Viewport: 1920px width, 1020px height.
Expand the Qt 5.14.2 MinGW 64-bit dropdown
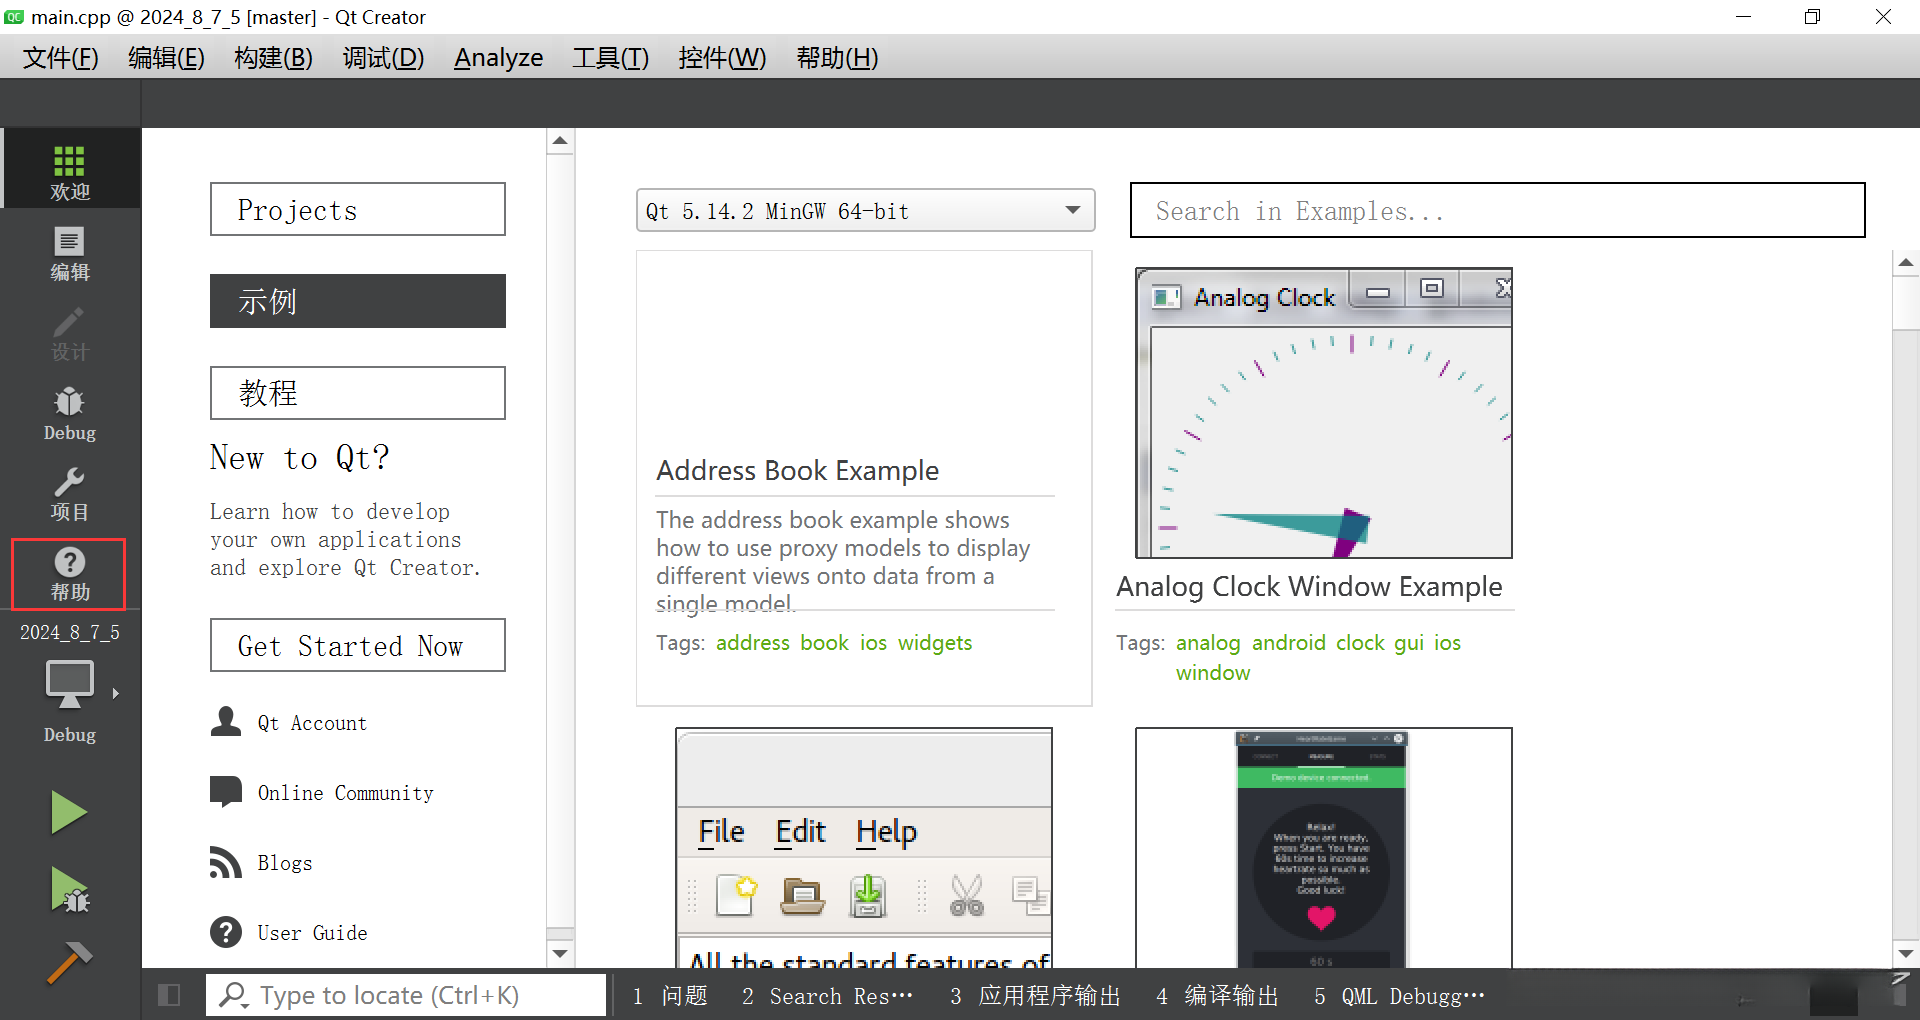tap(866, 210)
